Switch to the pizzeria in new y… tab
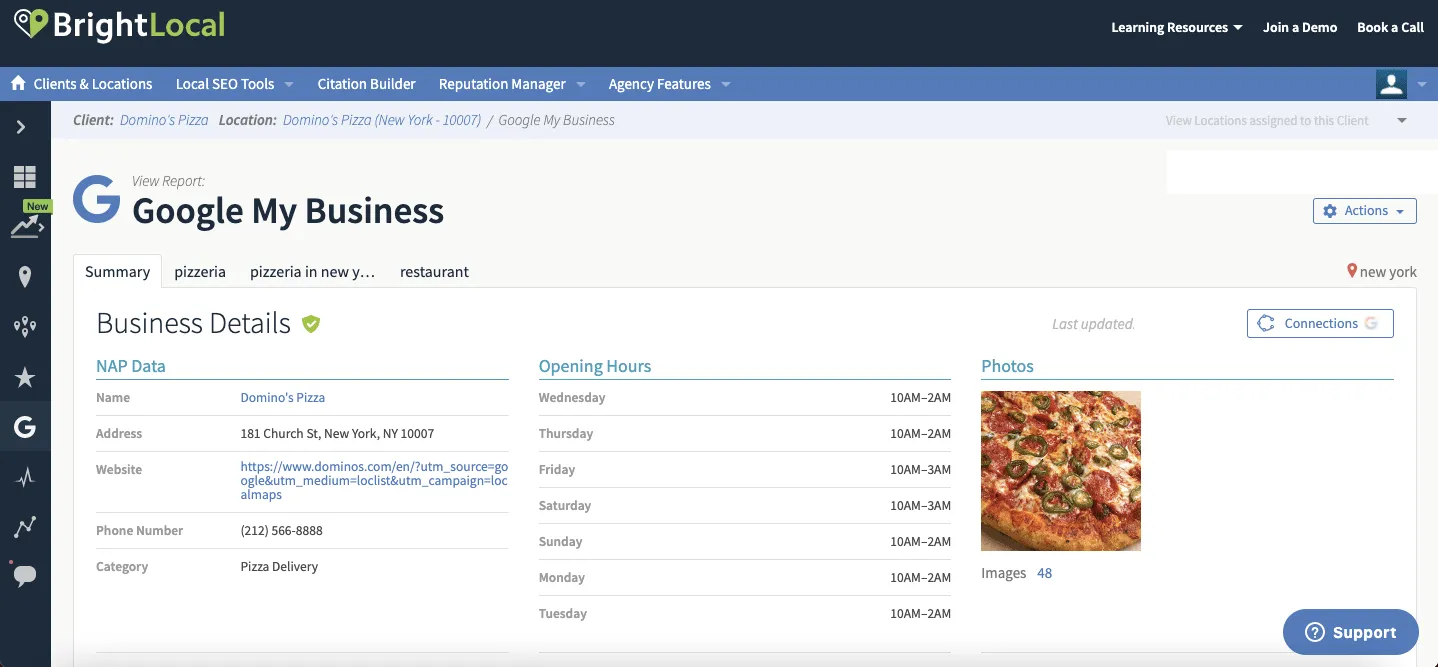Screen dimensions: 1438x667 click(x=312, y=271)
